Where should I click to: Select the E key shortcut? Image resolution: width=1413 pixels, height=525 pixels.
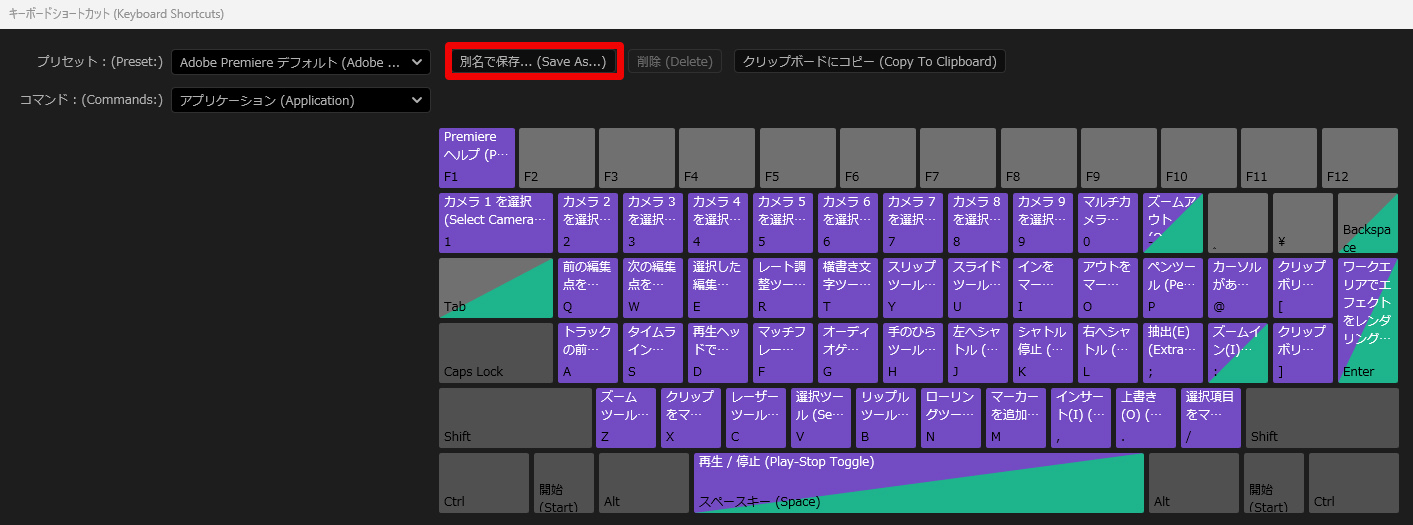pos(718,288)
